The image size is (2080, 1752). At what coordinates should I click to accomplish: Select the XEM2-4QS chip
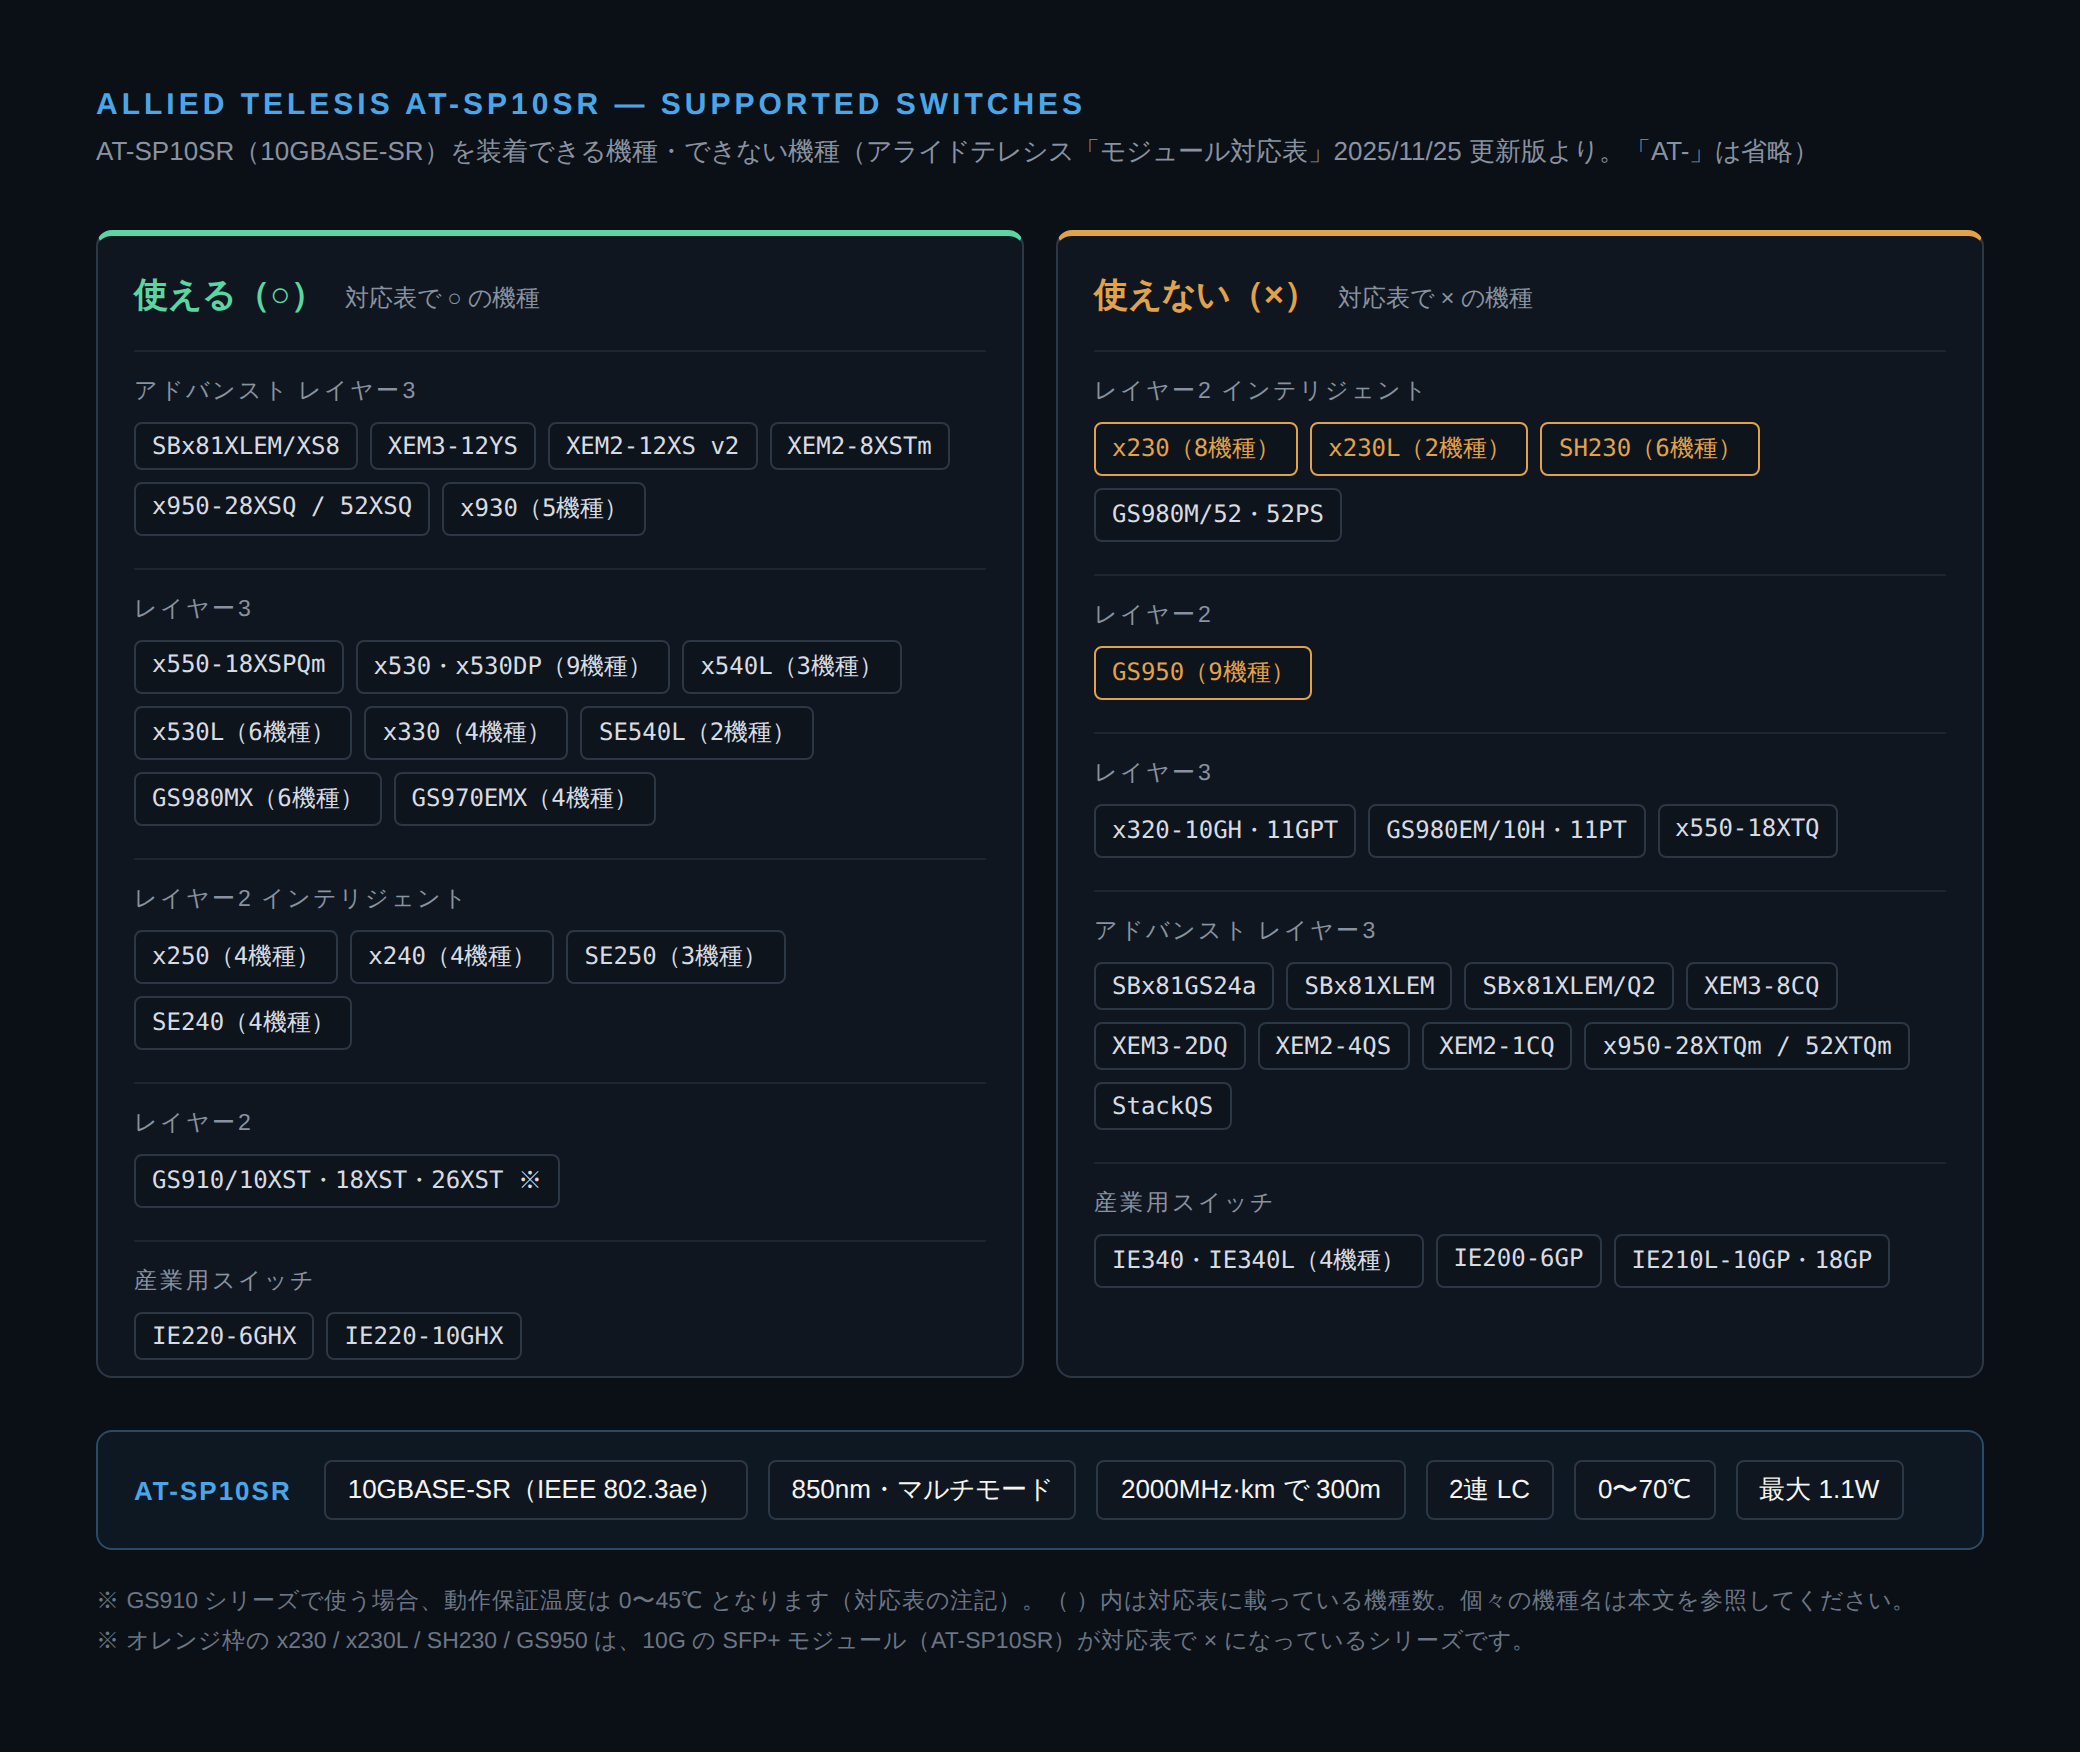1333,1046
